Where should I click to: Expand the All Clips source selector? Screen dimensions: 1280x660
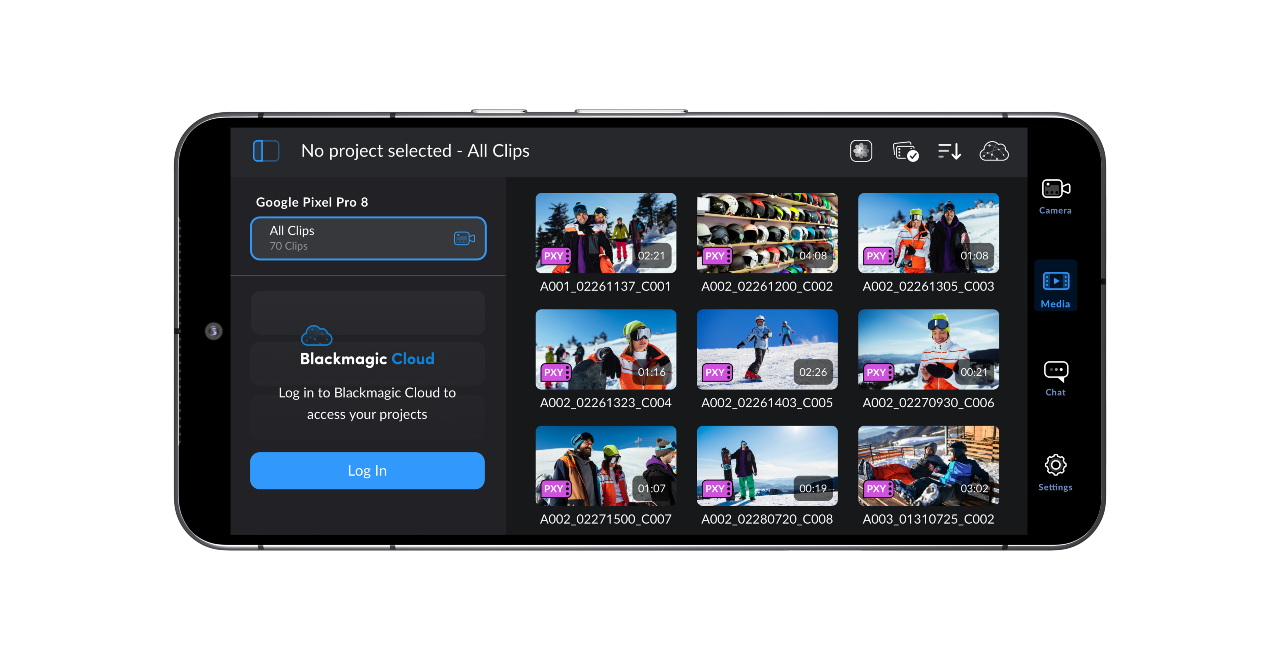pyautogui.click(x=367, y=238)
